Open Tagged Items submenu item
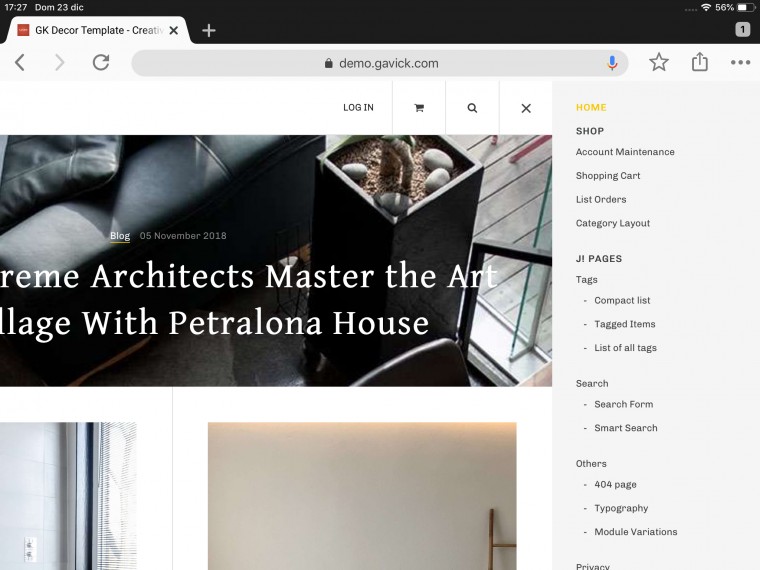Viewport: 760px width, 570px height. 625,324
